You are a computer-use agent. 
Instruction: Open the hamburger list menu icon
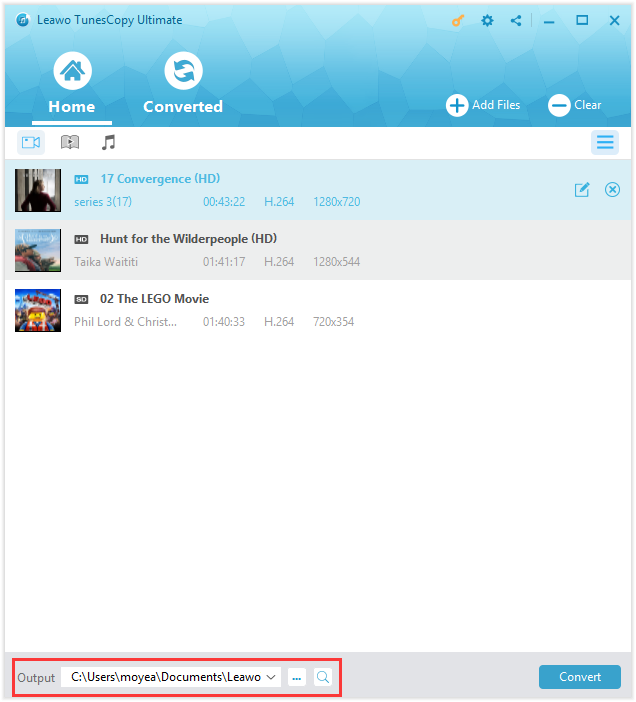click(x=605, y=142)
